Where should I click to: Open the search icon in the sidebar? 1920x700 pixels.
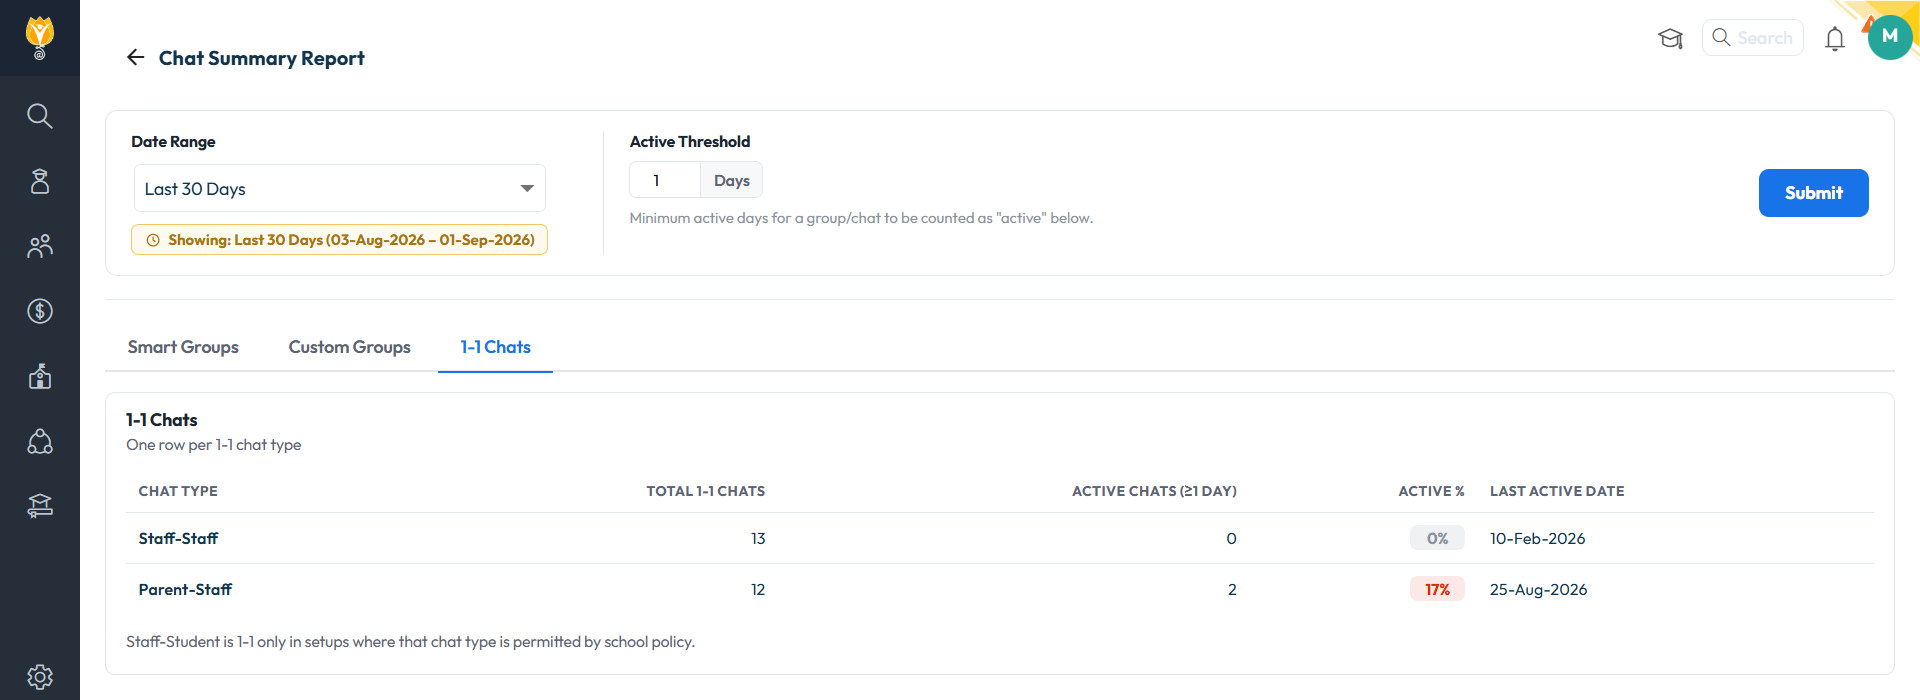point(40,116)
